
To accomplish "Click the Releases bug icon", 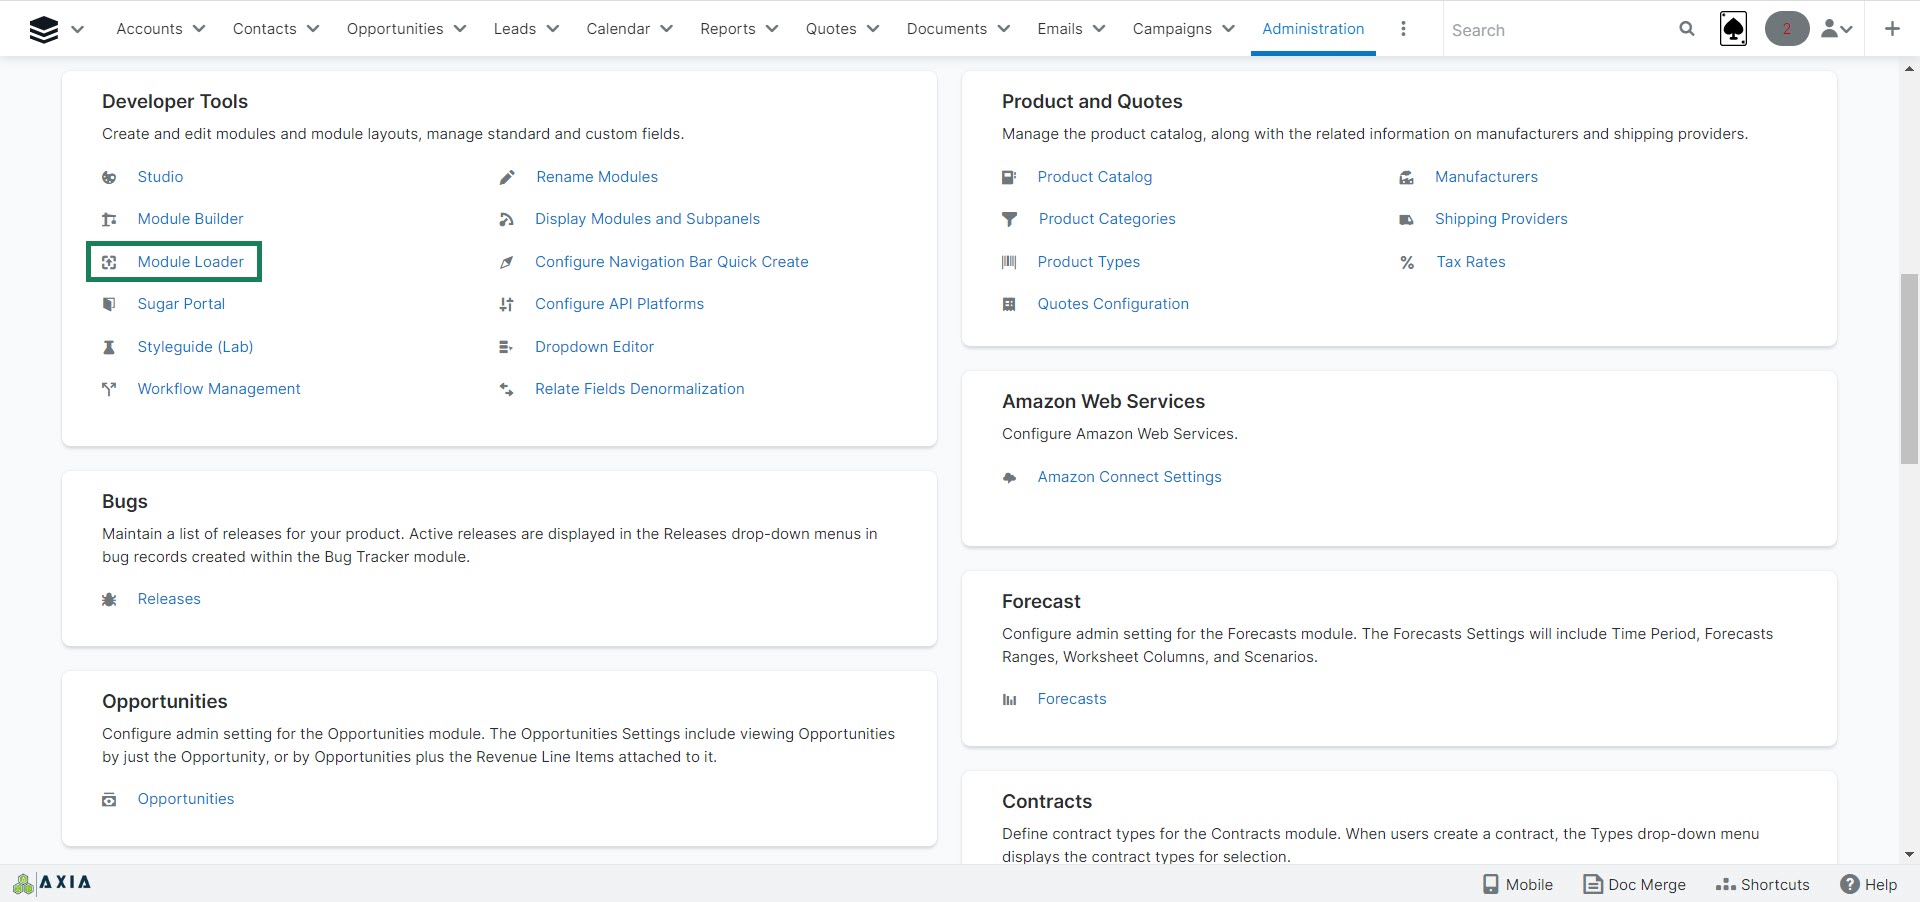I will [x=109, y=599].
